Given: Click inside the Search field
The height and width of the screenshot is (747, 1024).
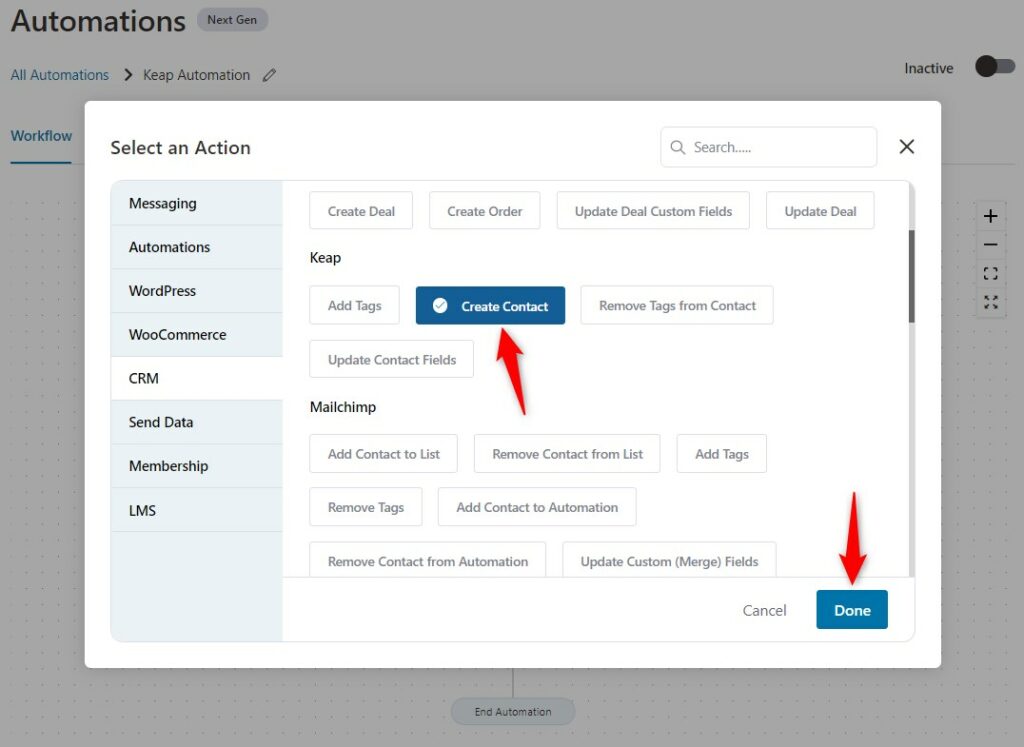Looking at the screenshot, I should click(768, 148).
